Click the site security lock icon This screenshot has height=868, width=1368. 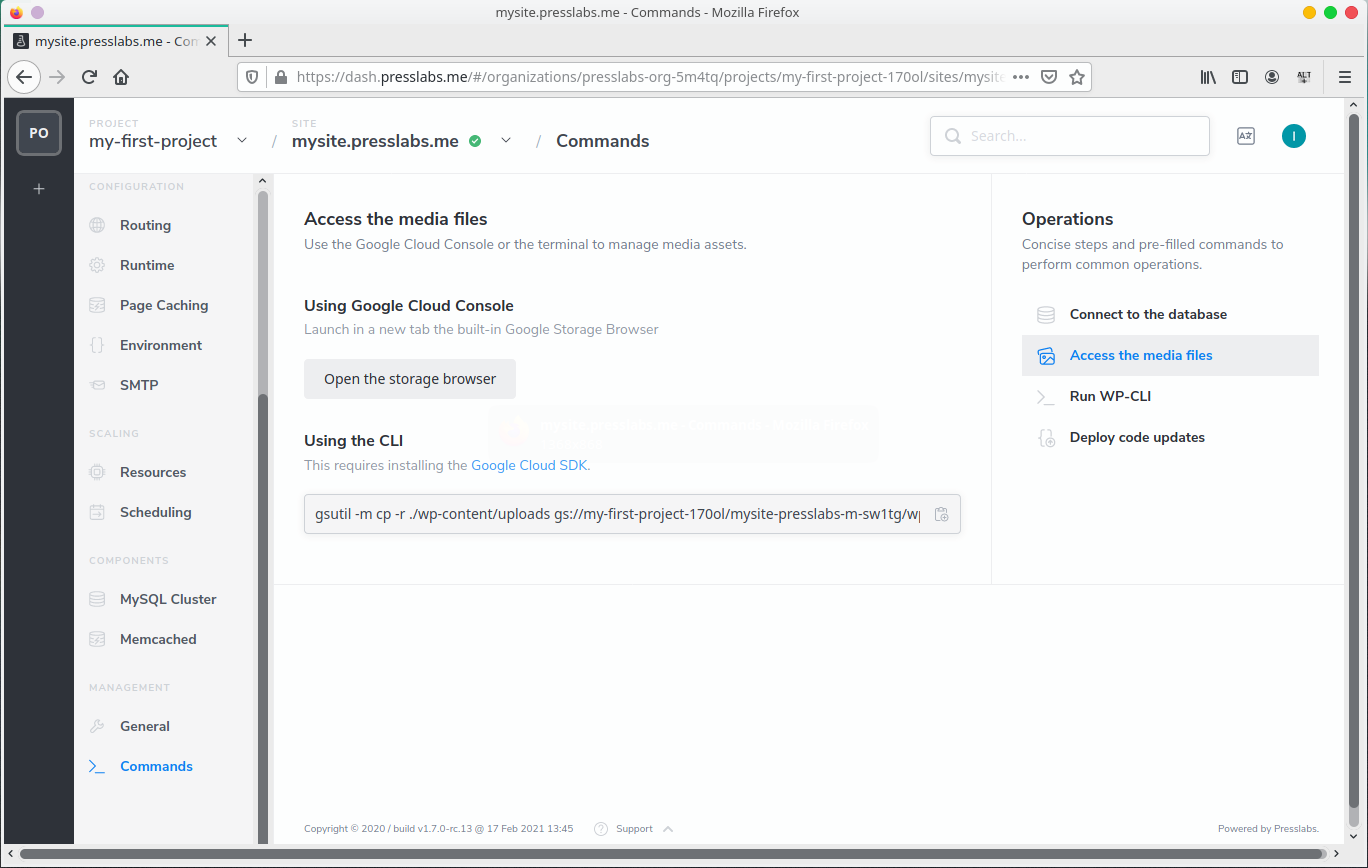tap(280, 77)
